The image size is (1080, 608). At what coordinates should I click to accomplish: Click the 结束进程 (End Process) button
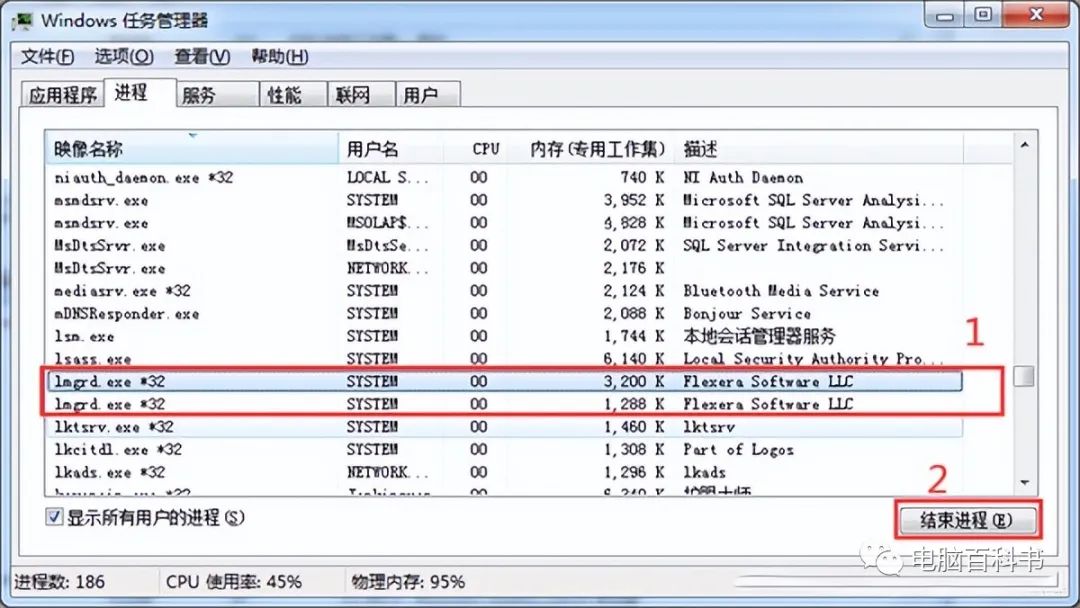pyautogui.click(x=968, y=519)
